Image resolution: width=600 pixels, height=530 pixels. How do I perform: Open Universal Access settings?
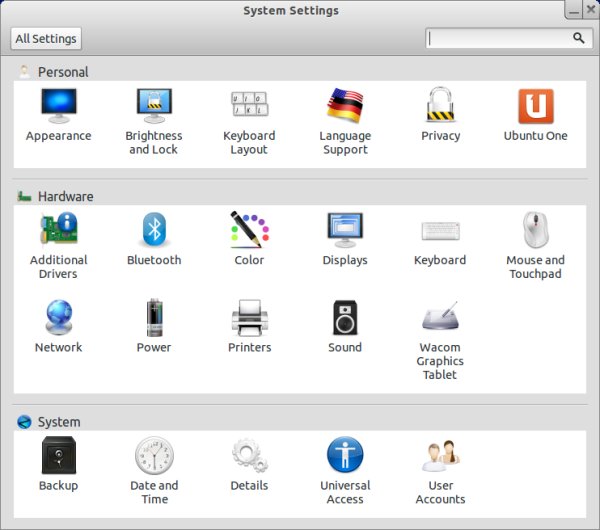pos(345,471)
